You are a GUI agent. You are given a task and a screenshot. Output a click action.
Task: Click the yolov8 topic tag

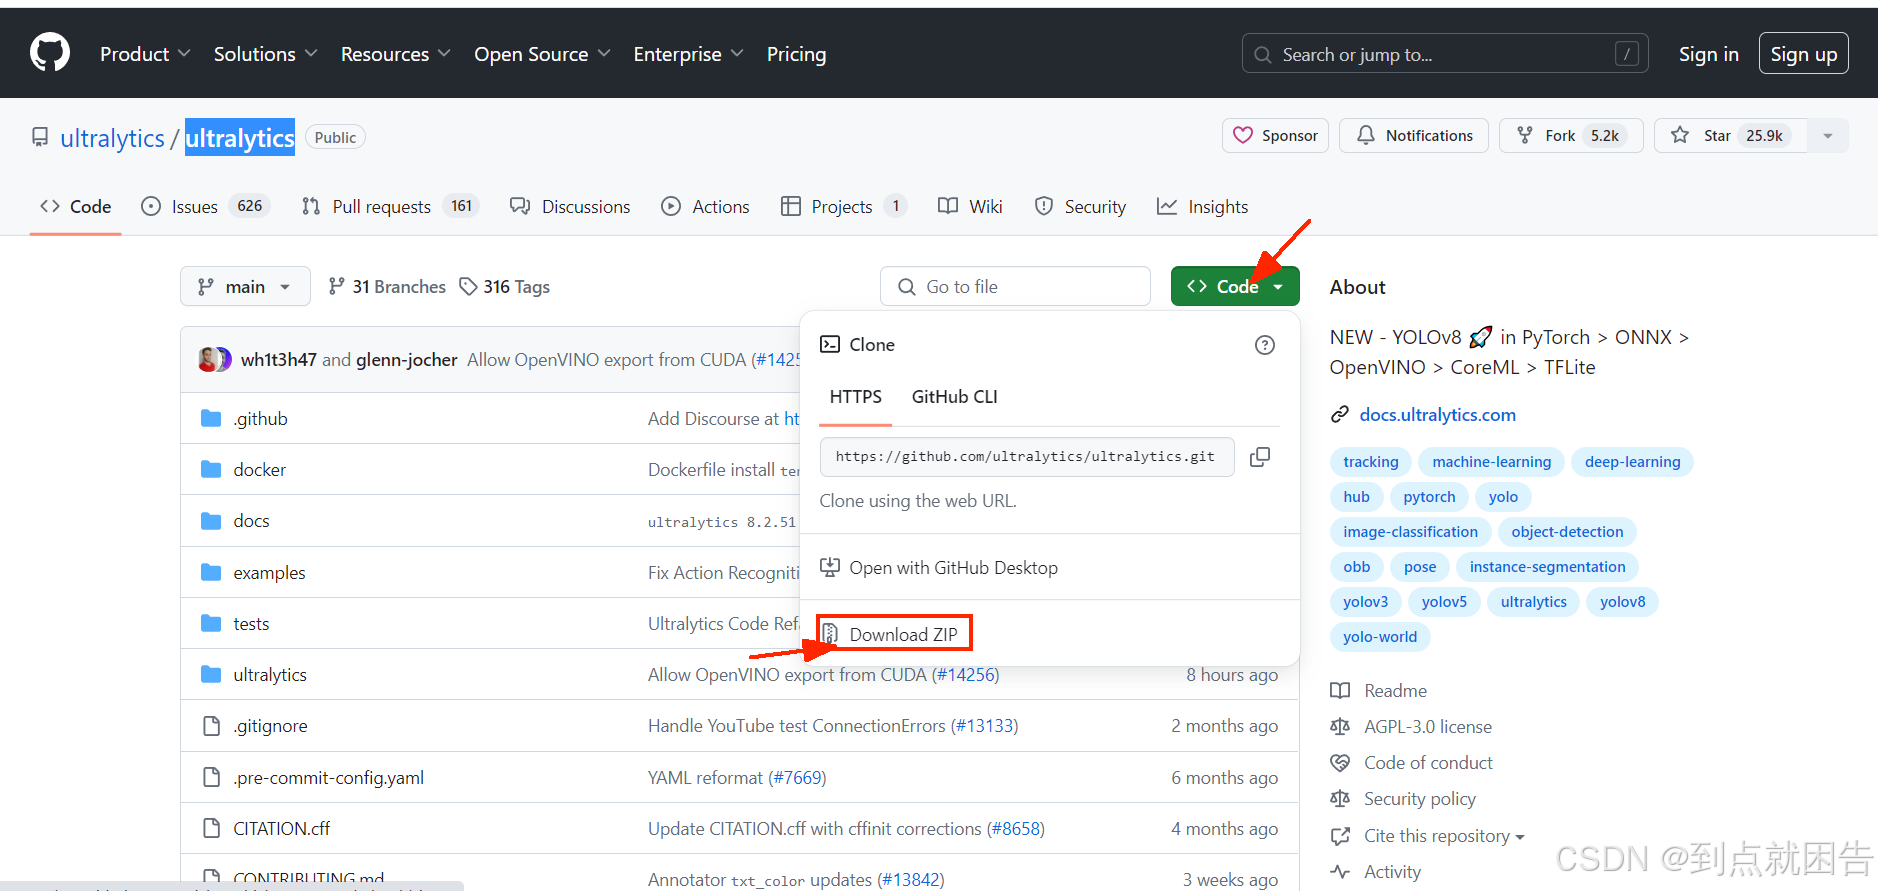[x=1622, y=602]
